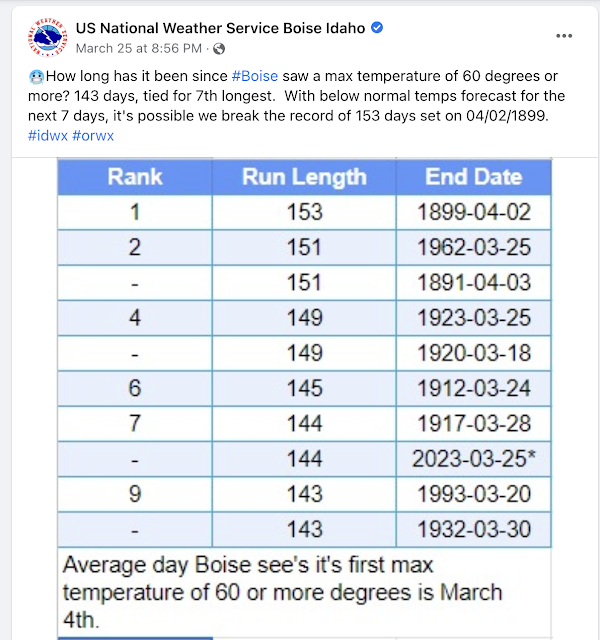The height and width of the screenshot is (640, 600).
Task: Select the 1993-03-20 end date cell
Action: coord(473,493)
